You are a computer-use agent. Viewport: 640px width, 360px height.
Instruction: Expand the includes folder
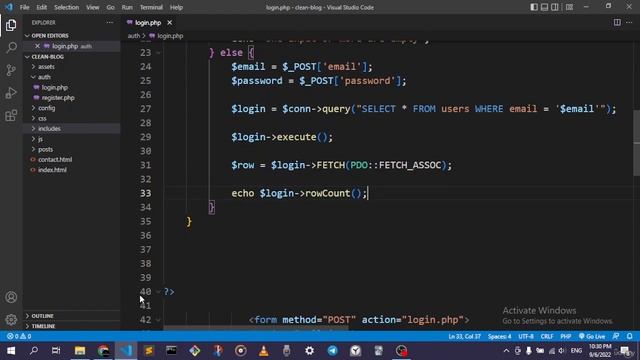[49, 129]
